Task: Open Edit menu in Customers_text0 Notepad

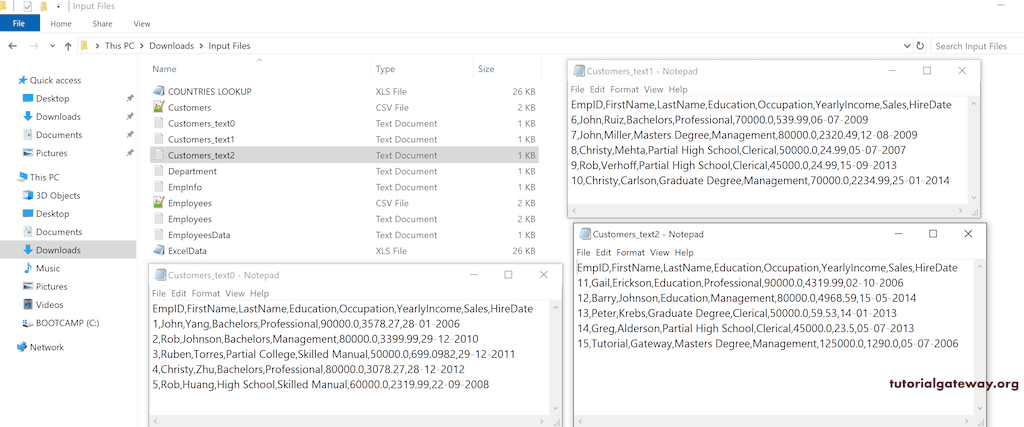Action: 178,294
